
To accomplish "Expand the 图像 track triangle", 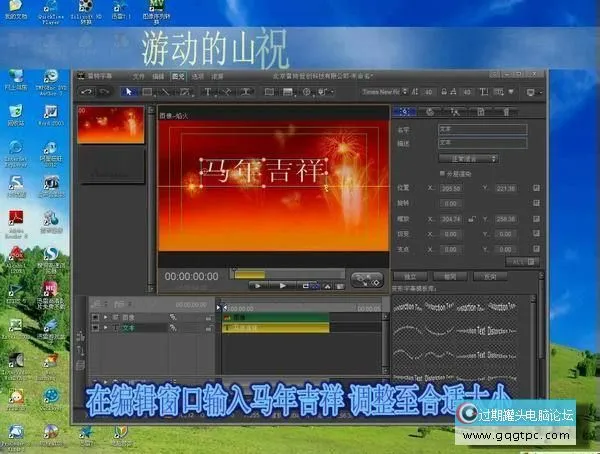I will click(106, 317).
